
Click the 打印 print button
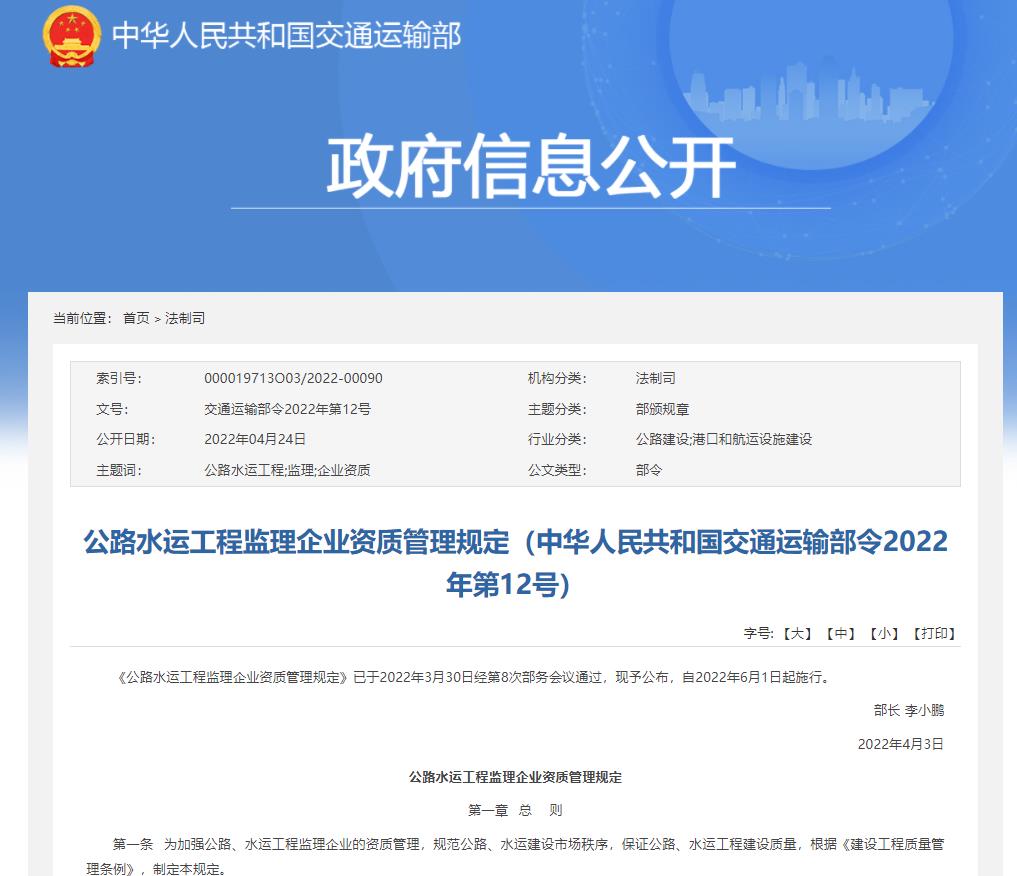934,633
